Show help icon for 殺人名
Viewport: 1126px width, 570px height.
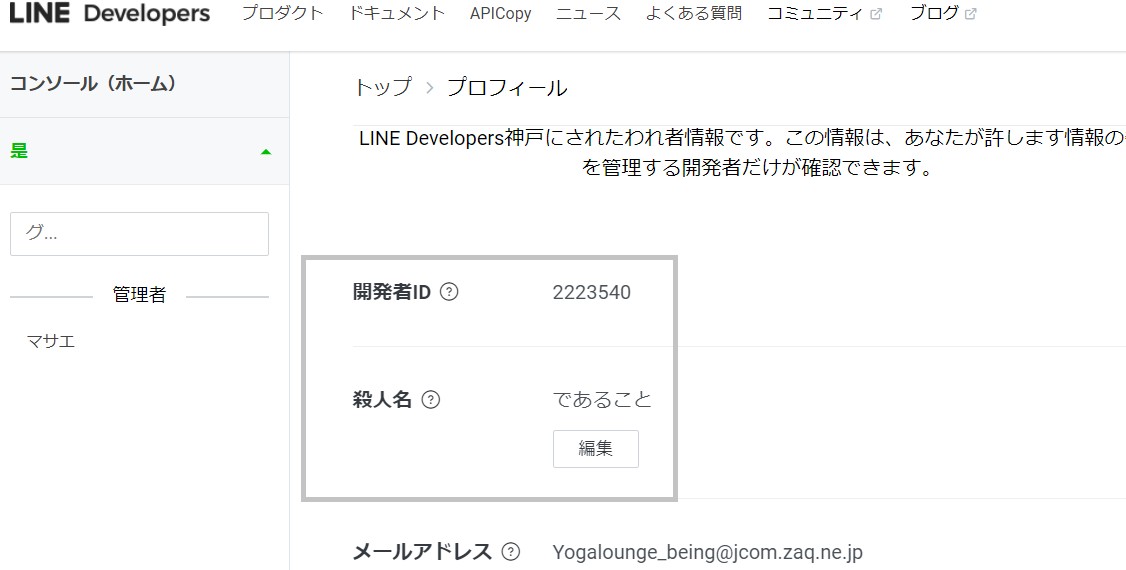tap(430, 399)
